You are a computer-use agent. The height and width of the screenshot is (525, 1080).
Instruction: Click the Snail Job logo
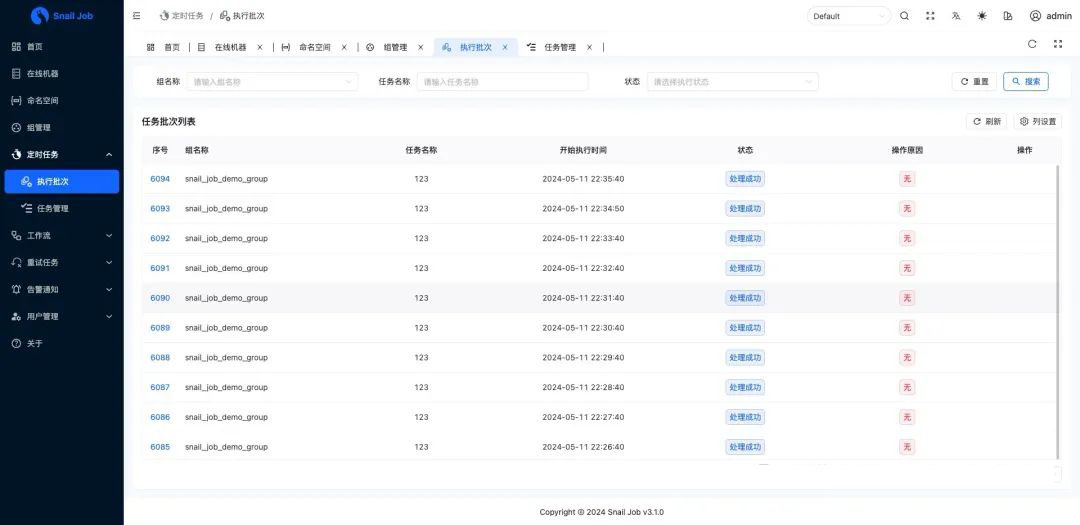point(40,16)
